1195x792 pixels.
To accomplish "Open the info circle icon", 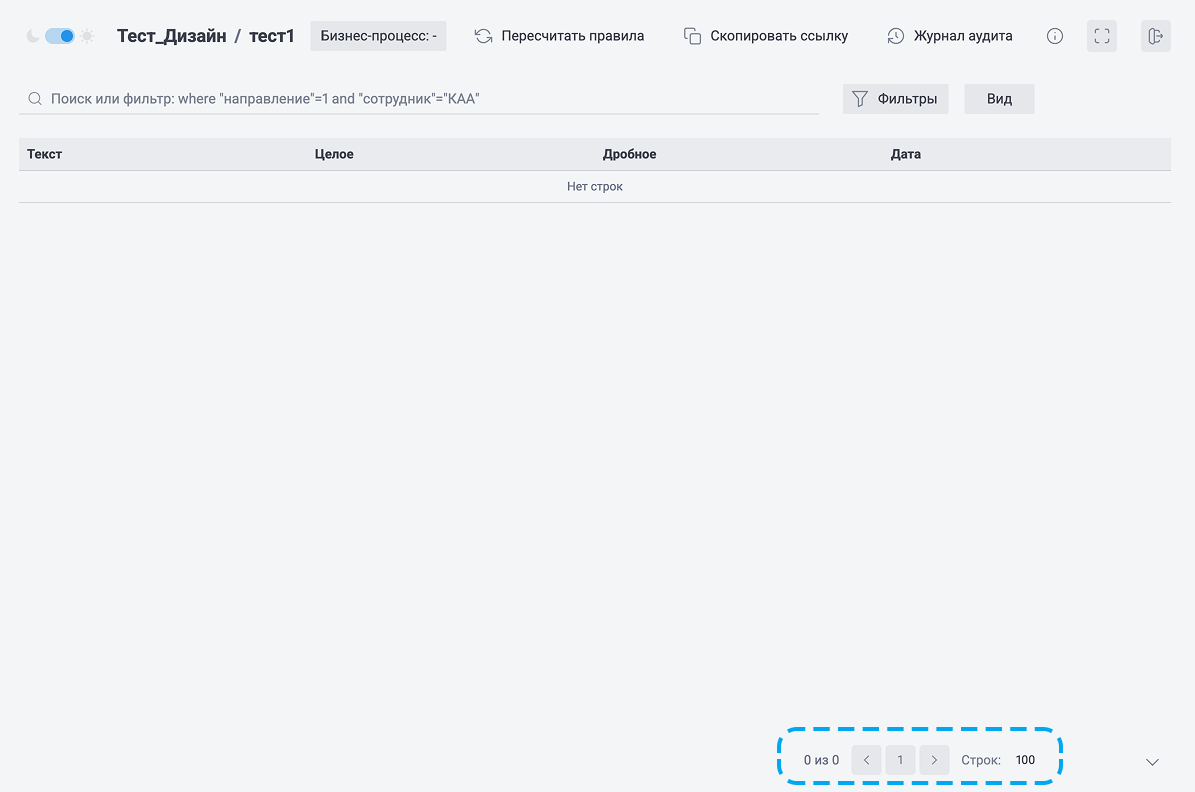I will [1055, 36].
